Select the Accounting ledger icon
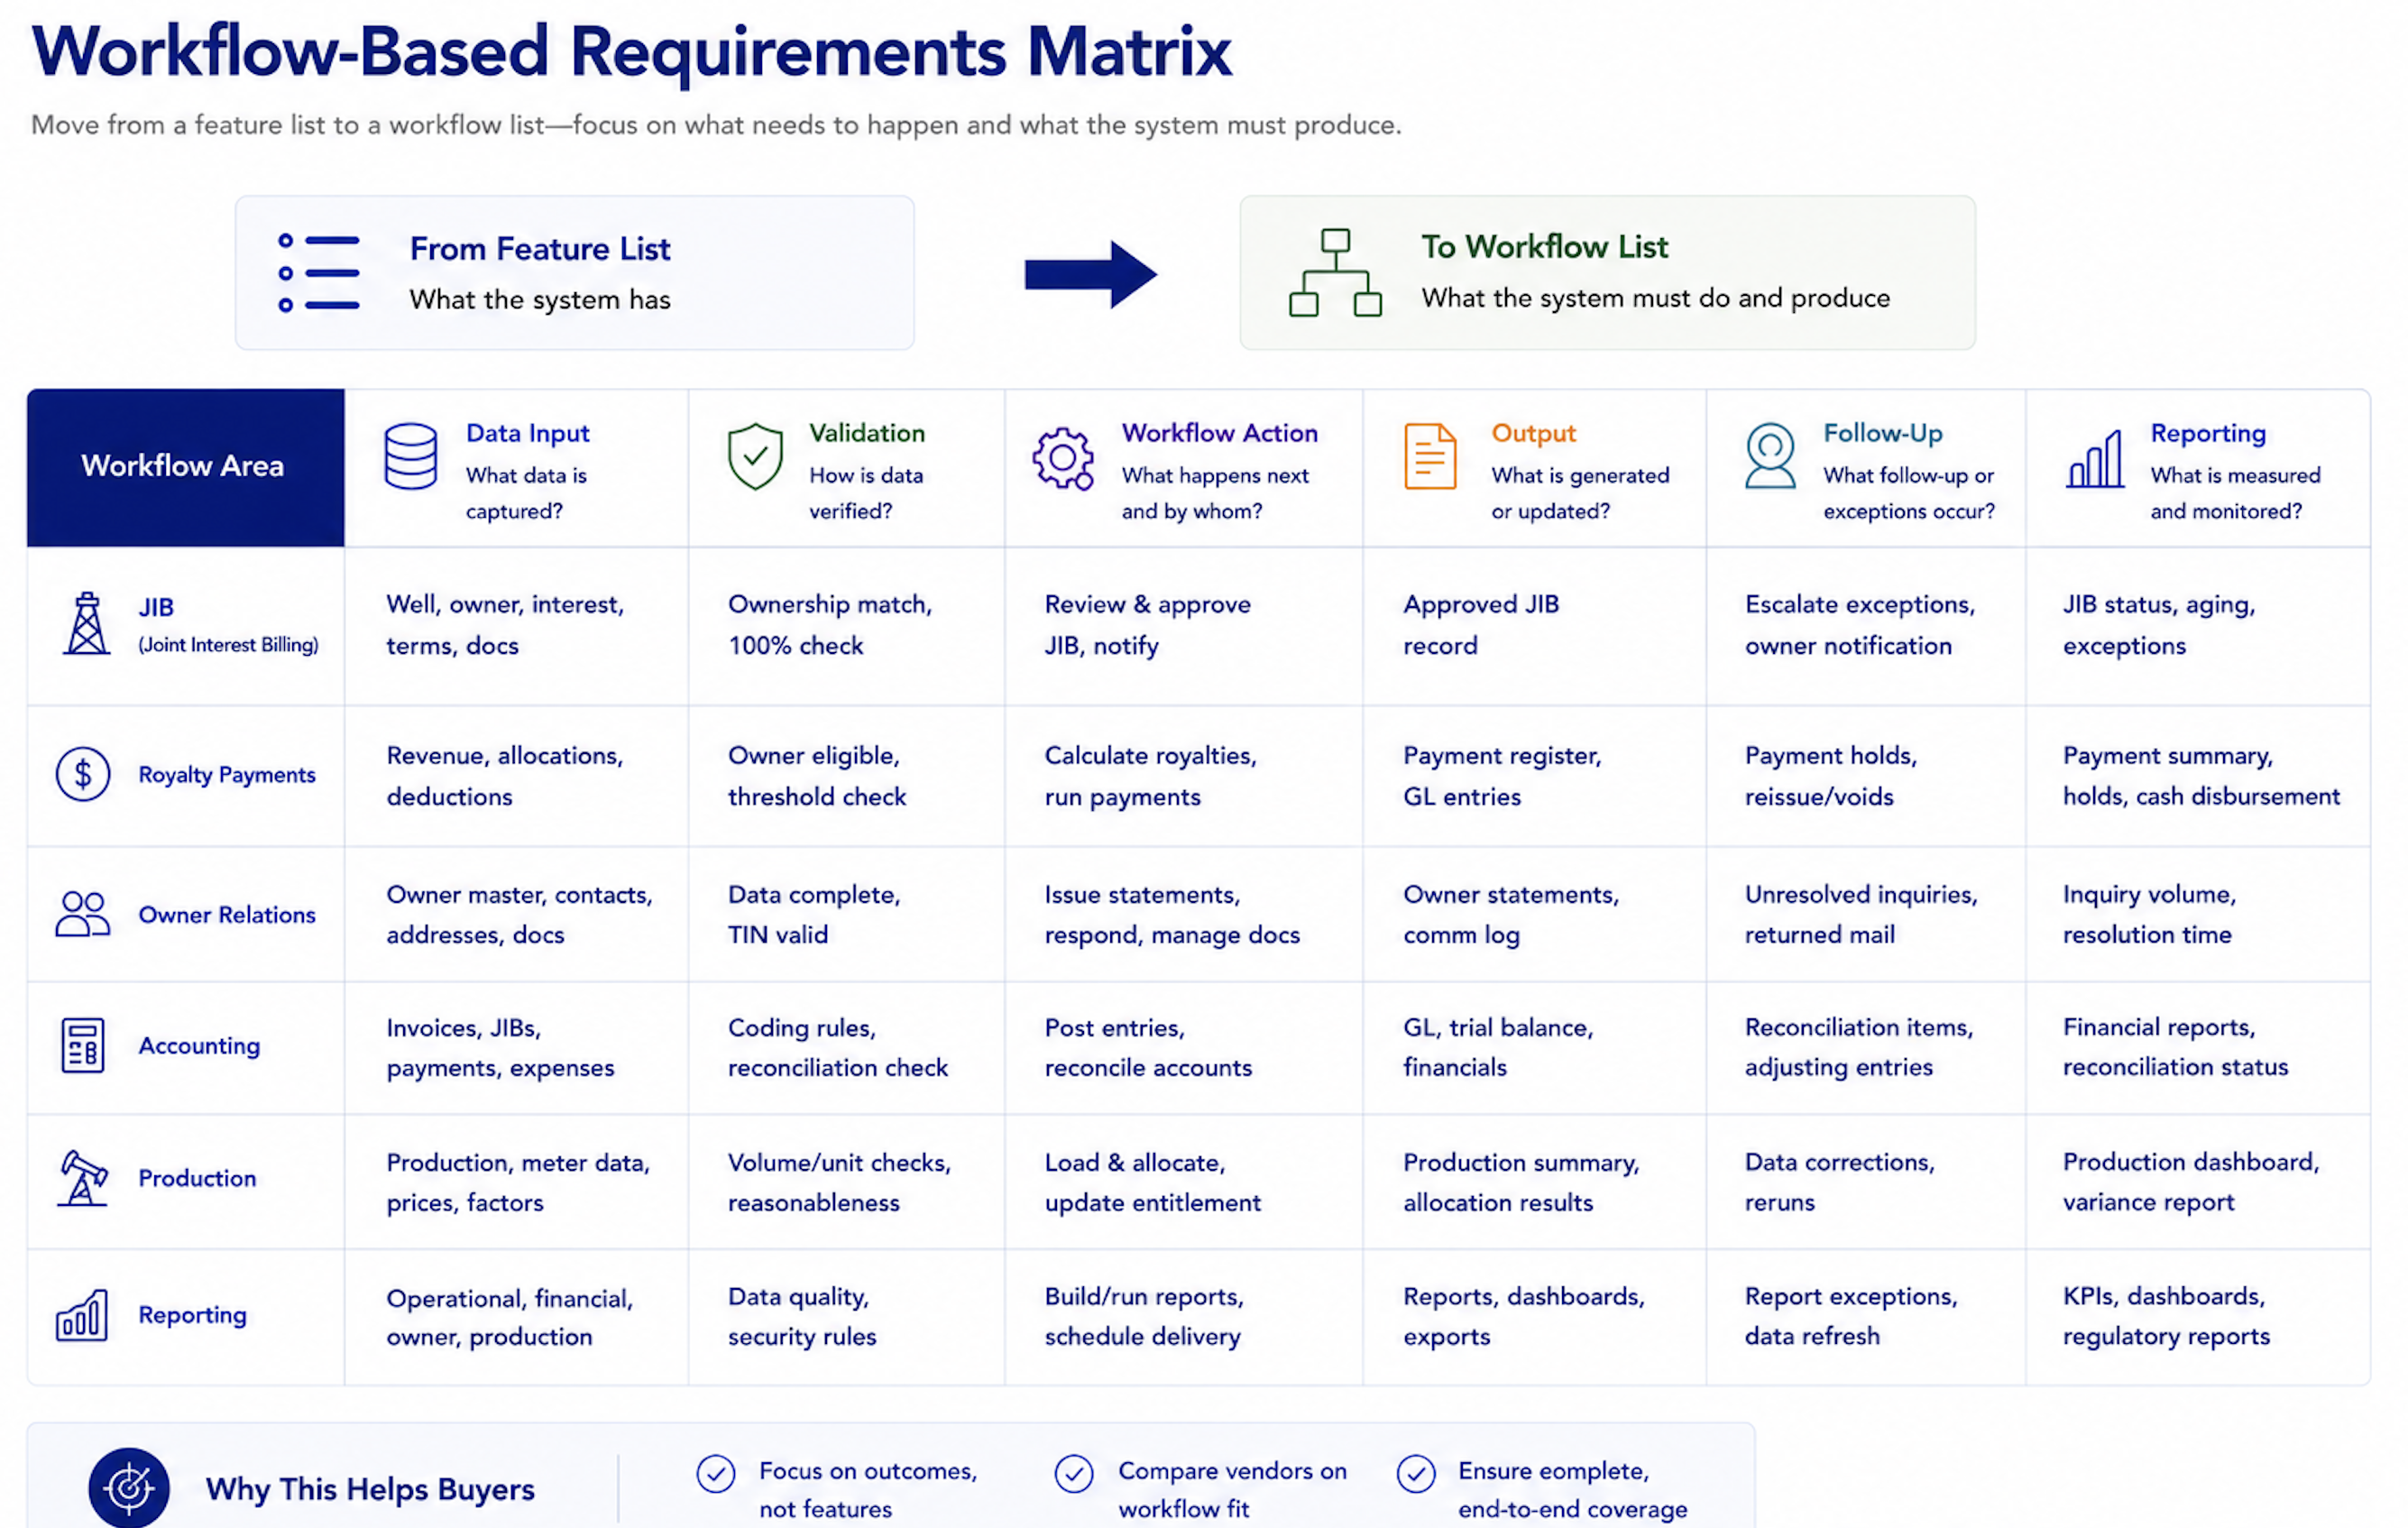Image resolution: width=2408 pixels, height=1528 pixels. [82, 1046]
